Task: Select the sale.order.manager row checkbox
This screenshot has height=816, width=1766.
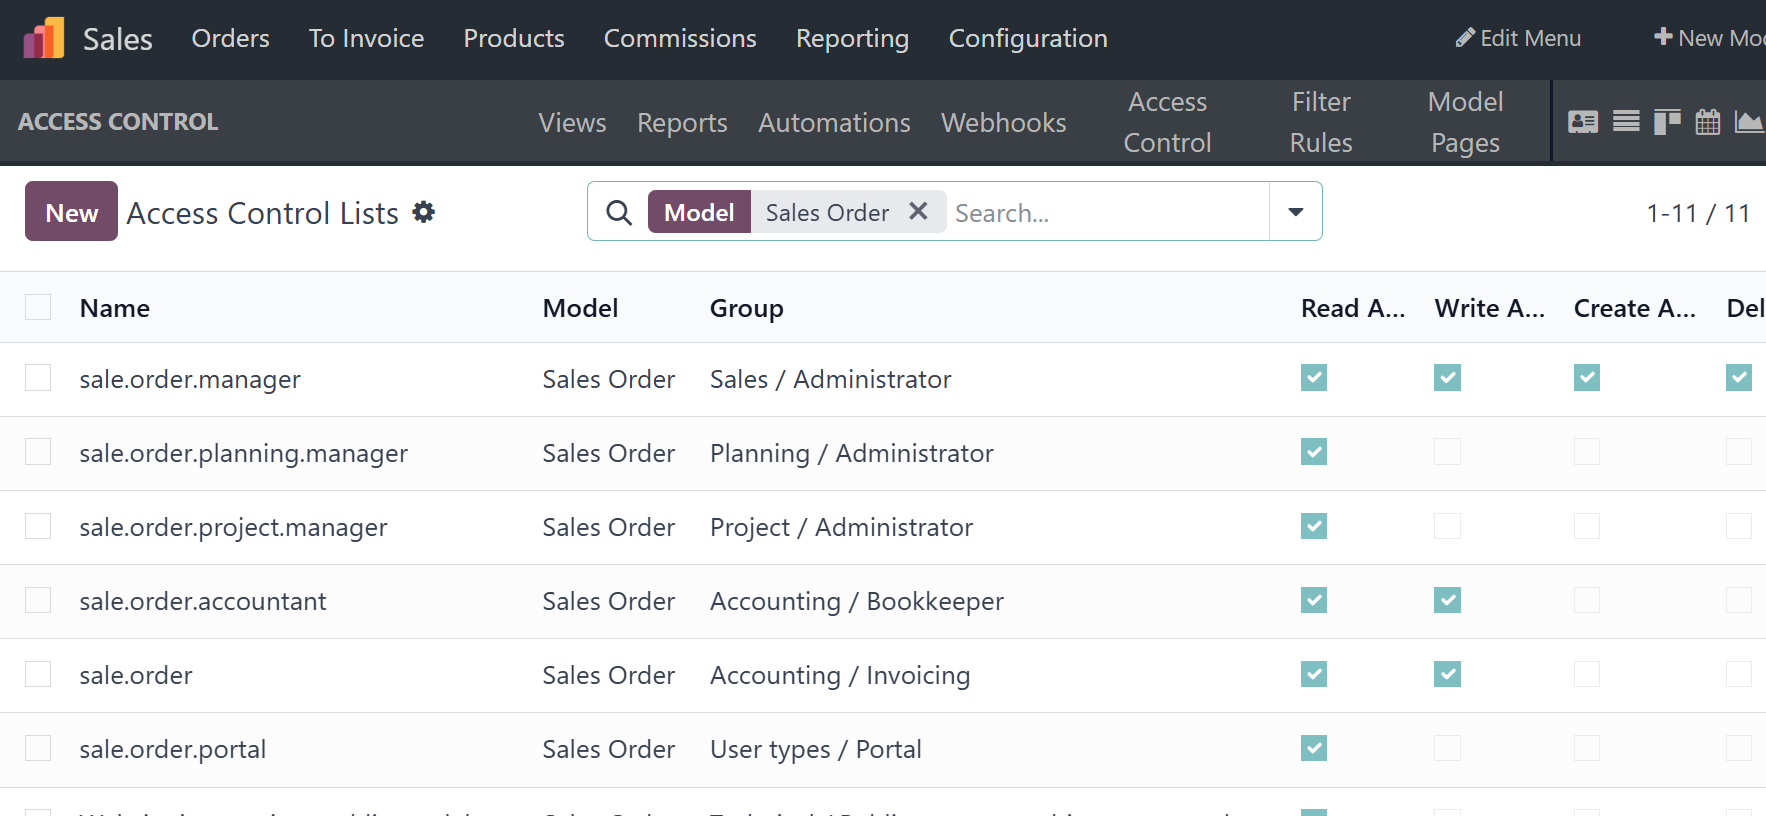Action: click(x=38, y=378)
